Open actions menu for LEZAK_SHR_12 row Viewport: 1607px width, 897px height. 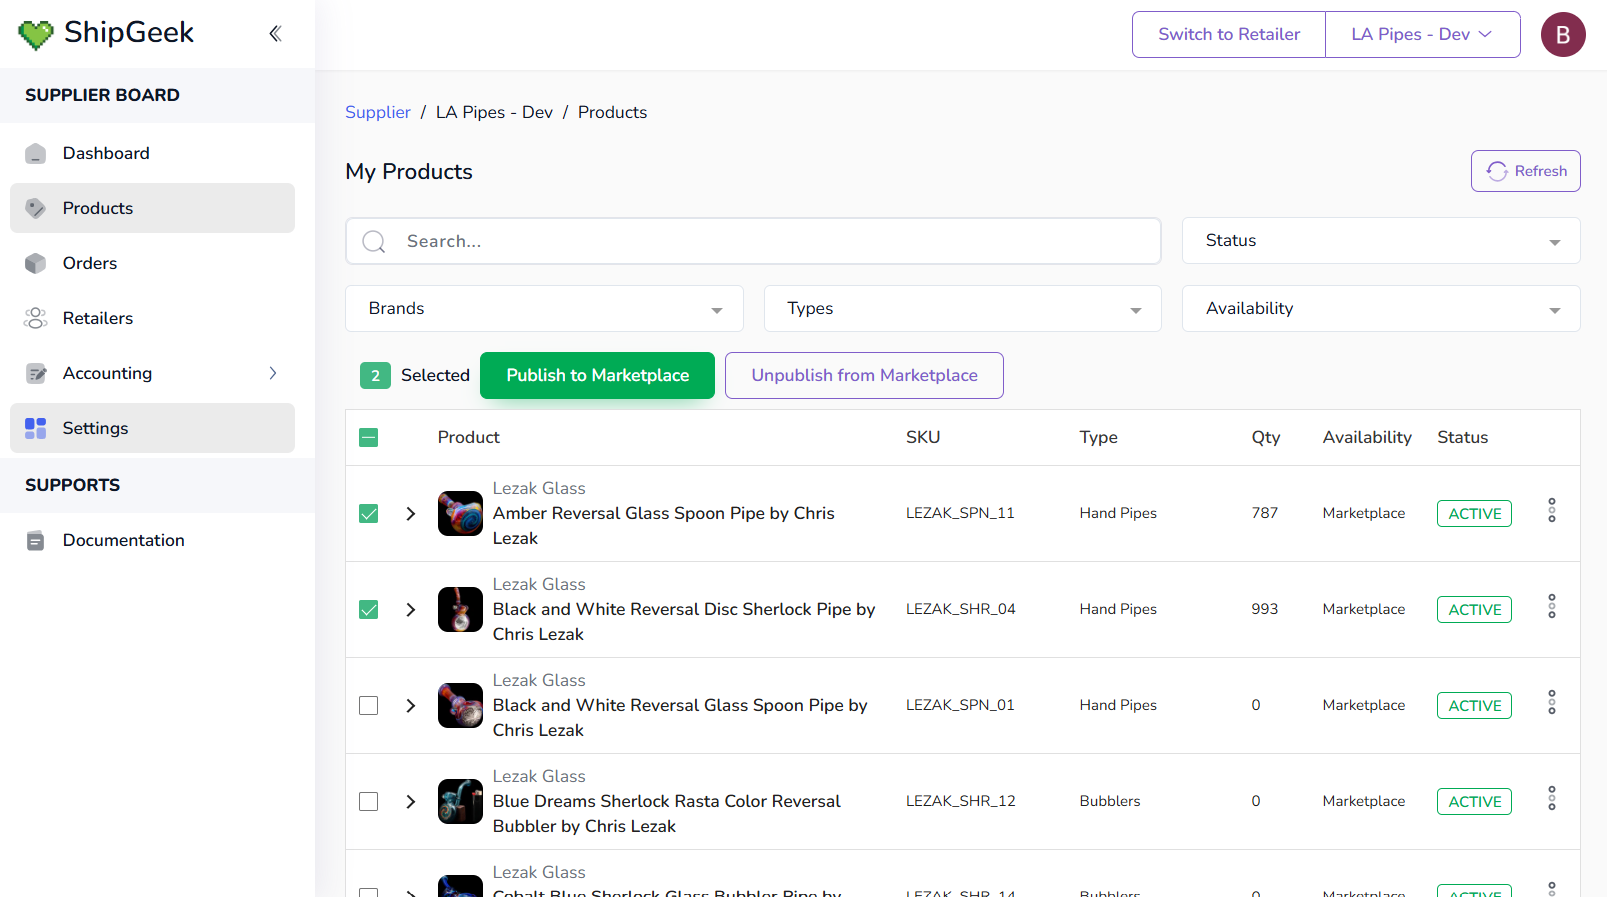pos(1552,798)
